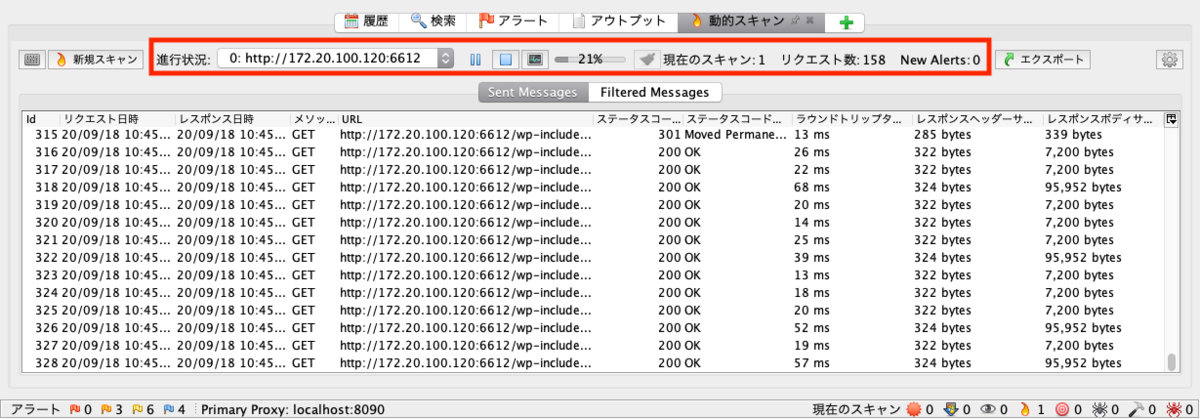Click the エクスポート (Export) button
This screenshot has height=419, width=1200.
click(1042, 59)
